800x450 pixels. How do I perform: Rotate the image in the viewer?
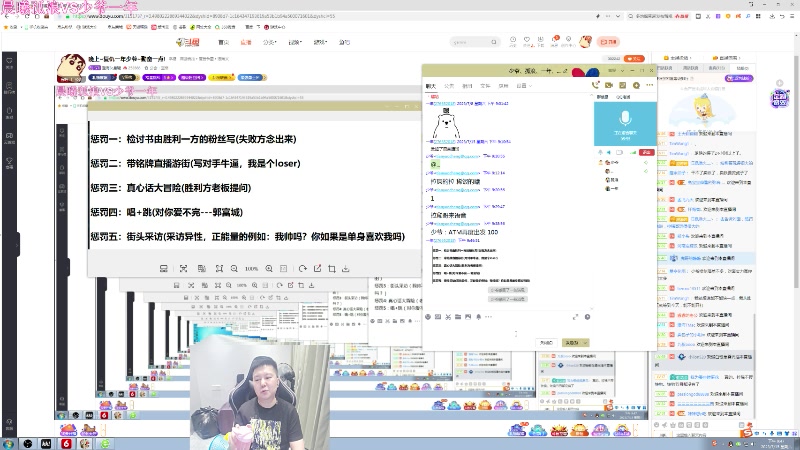[x=303, y=268]
